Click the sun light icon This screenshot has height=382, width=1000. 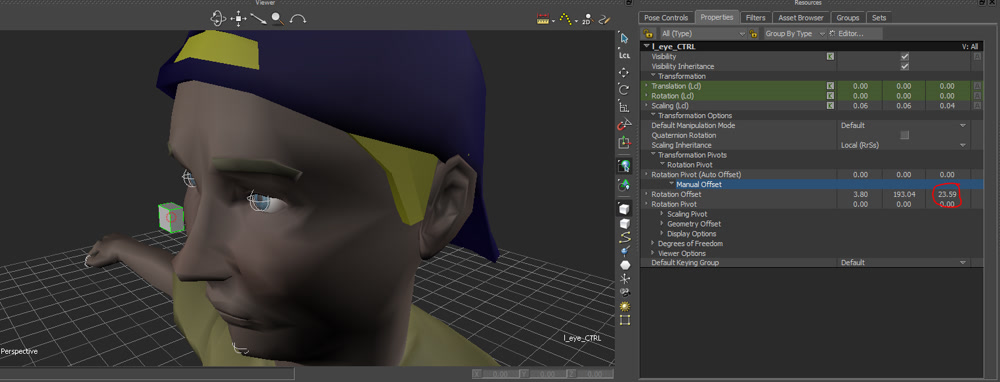[x=624, y=306]
